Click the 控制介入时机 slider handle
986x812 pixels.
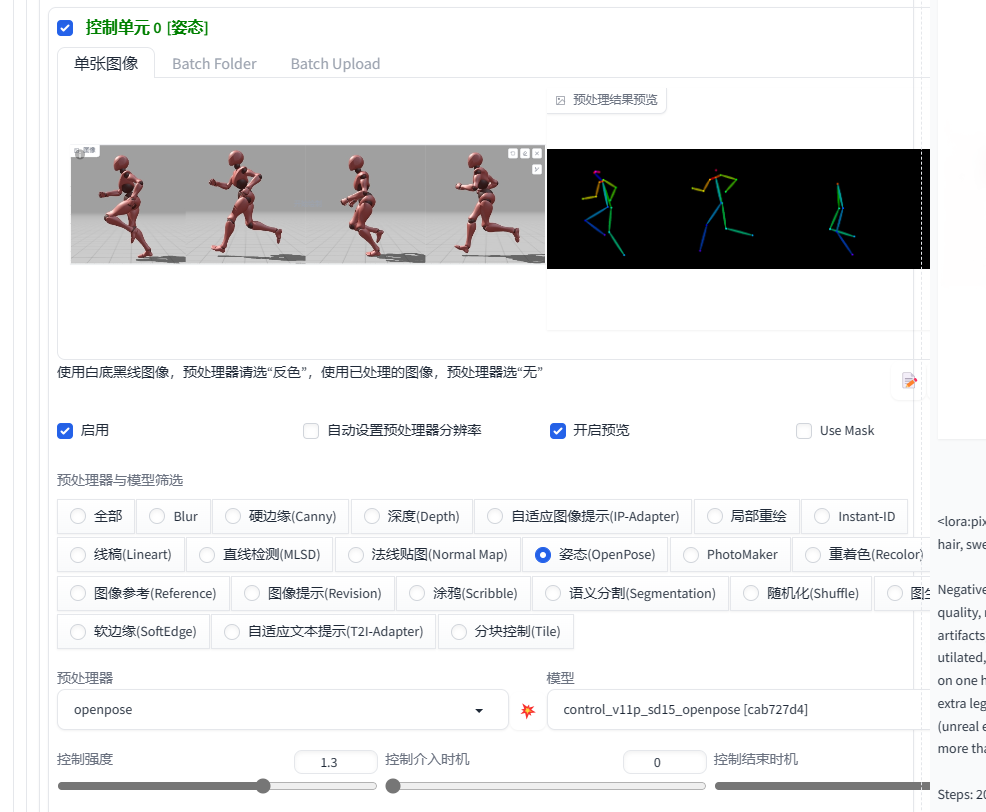[x=393, y=786]
